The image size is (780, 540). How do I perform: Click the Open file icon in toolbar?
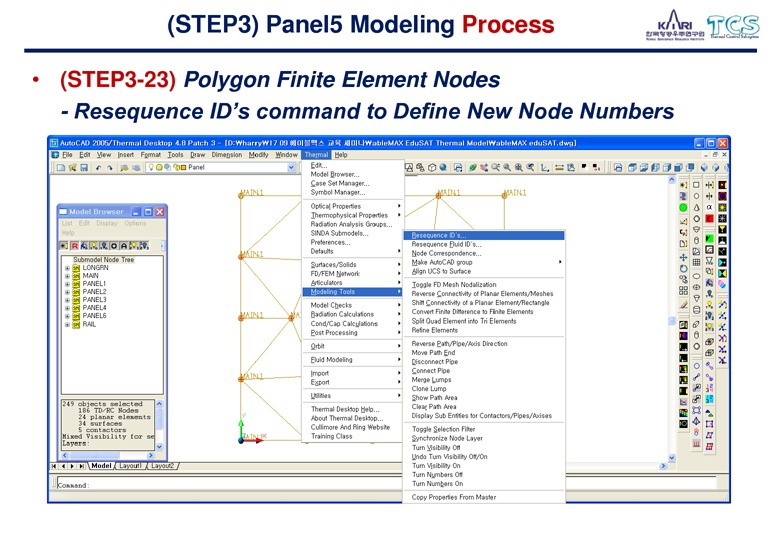[x=73, y=168]
